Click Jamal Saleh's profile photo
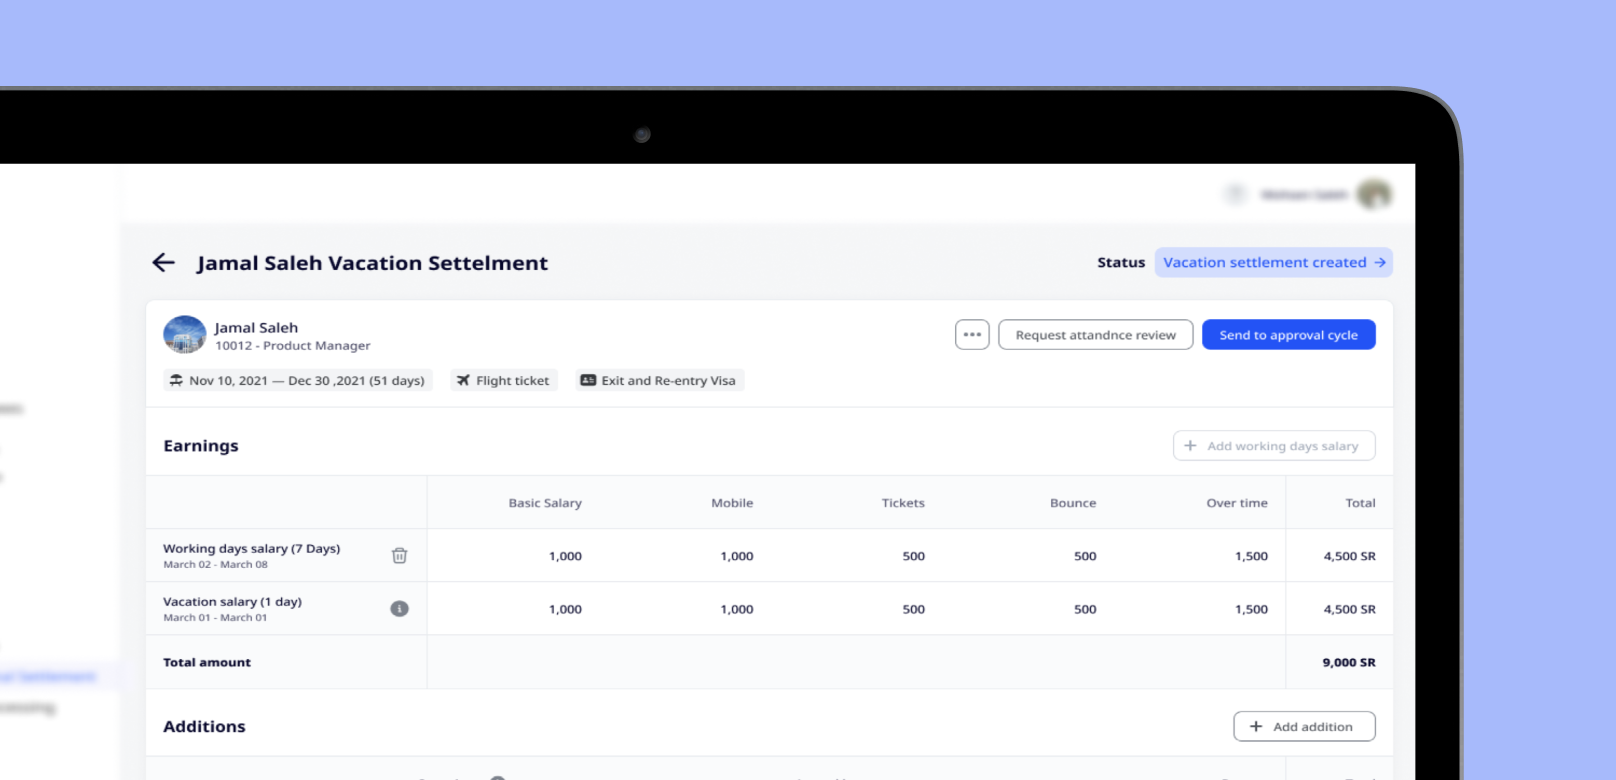The image size is (1616, 780). (x=185, y=335)
